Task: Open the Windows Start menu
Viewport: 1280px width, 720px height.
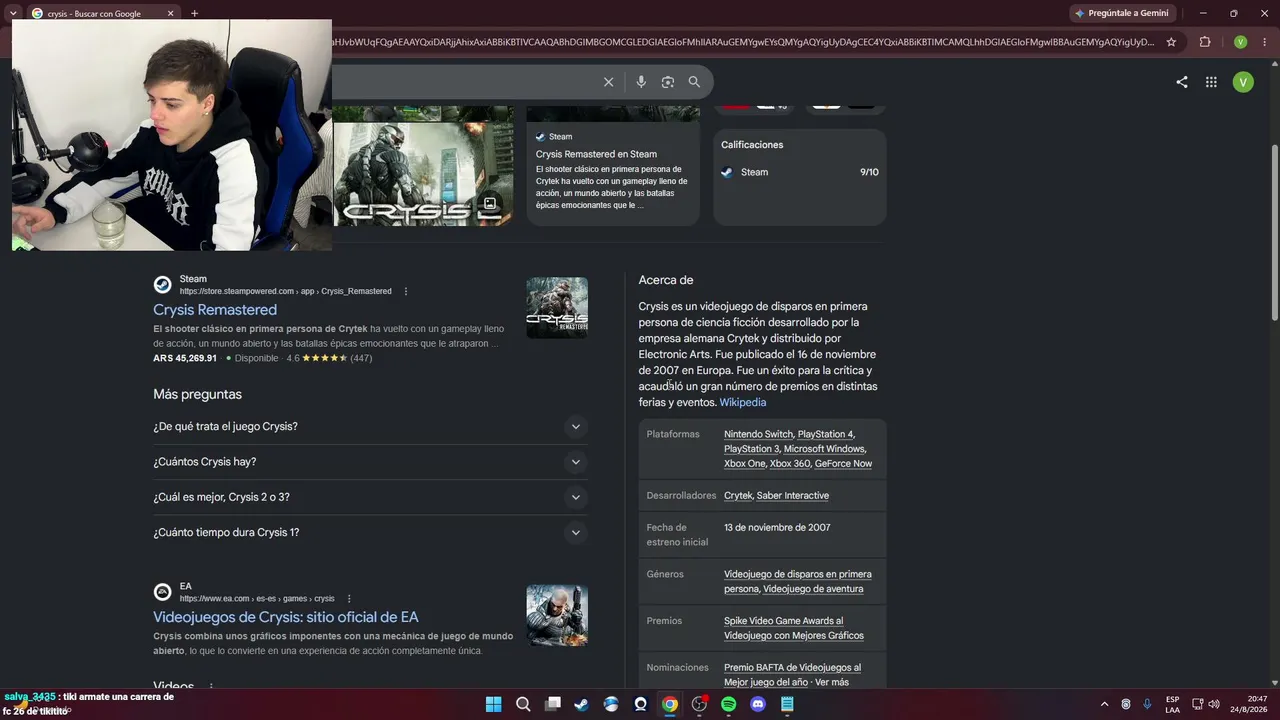Action: point(493,704)
